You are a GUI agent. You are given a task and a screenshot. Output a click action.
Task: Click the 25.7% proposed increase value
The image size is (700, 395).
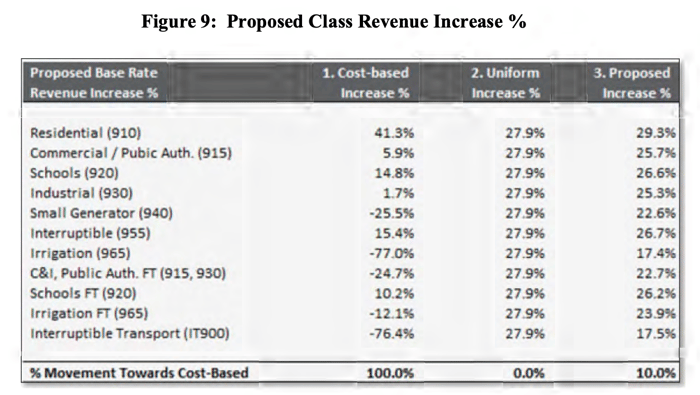[656, 153]
